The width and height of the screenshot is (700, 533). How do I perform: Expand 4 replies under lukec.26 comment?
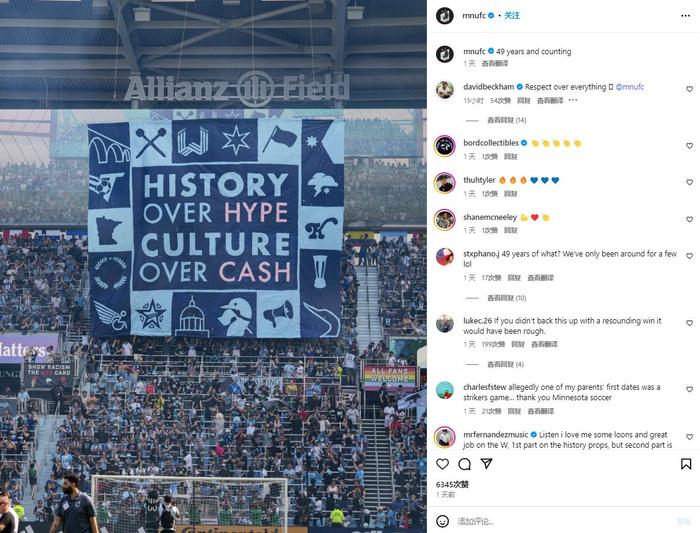[505, 364]
